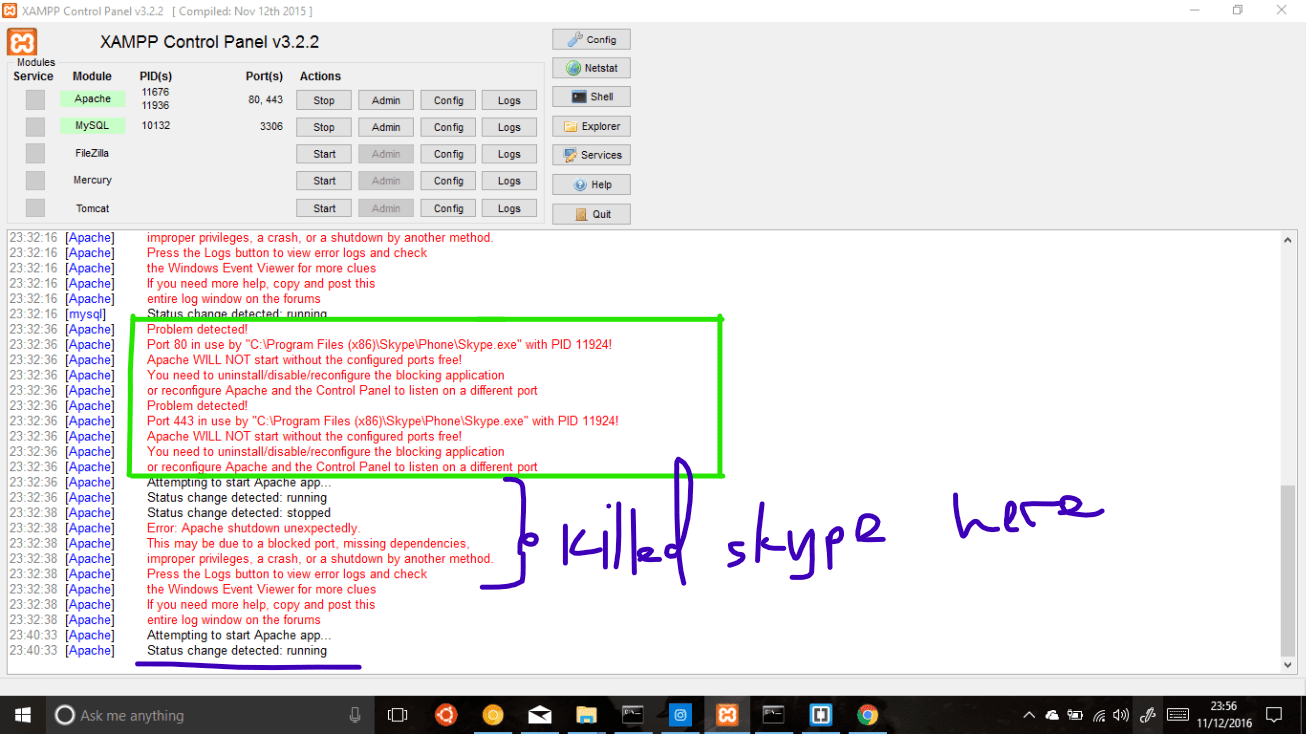1306x734 pixels.
Task: Click the log scrollbar up arrow
Action: coord(1288,239)
